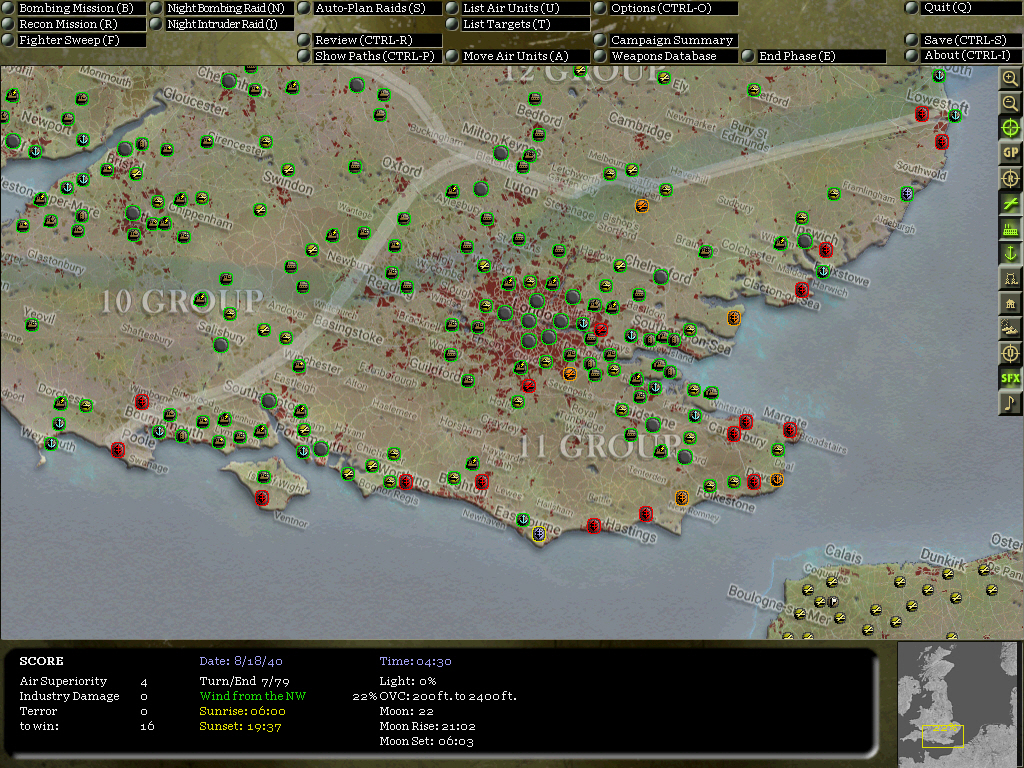Select orange icon east of Southend-on-Sea
Screen dimensions: 1024x768
coord(734,318)
